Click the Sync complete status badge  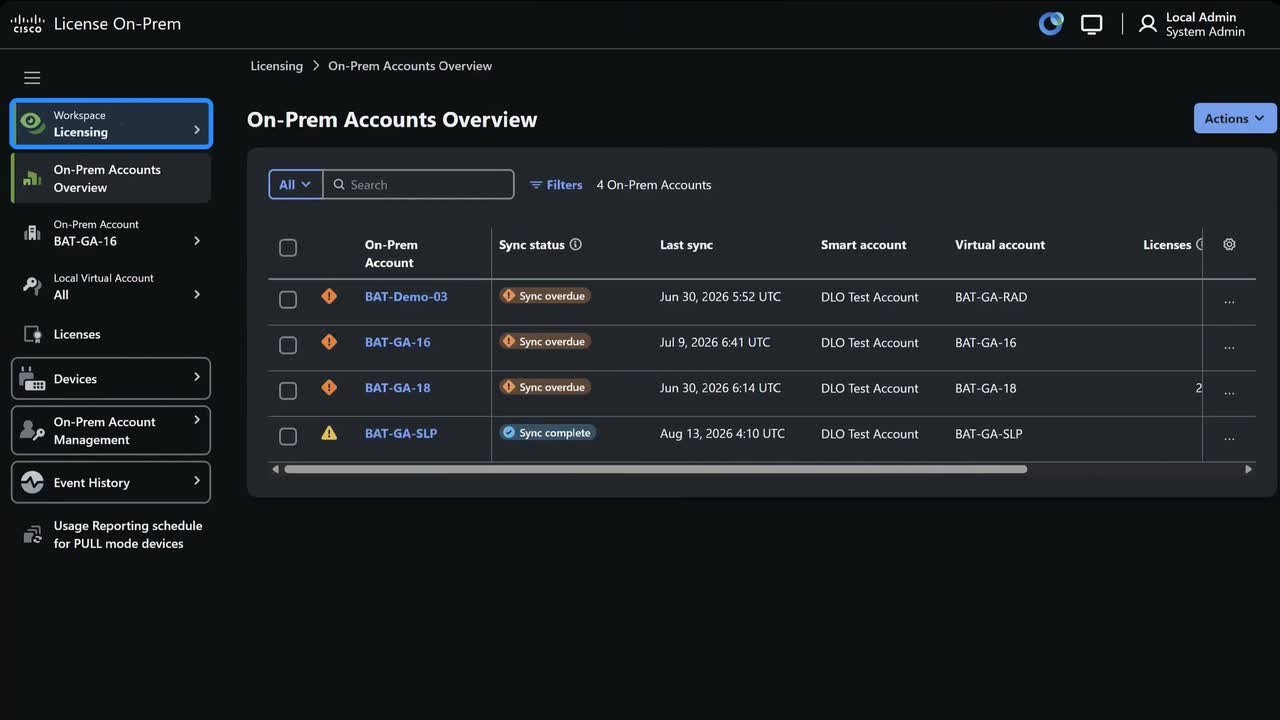coord(548,433)
